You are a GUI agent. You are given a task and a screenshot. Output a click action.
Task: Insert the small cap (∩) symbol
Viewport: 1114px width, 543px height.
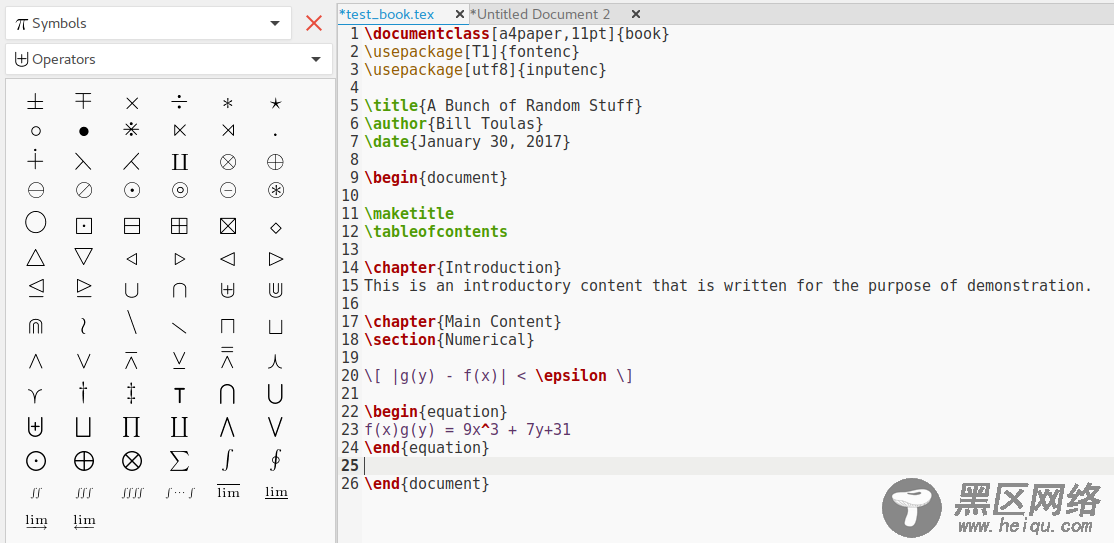(180, 290)
